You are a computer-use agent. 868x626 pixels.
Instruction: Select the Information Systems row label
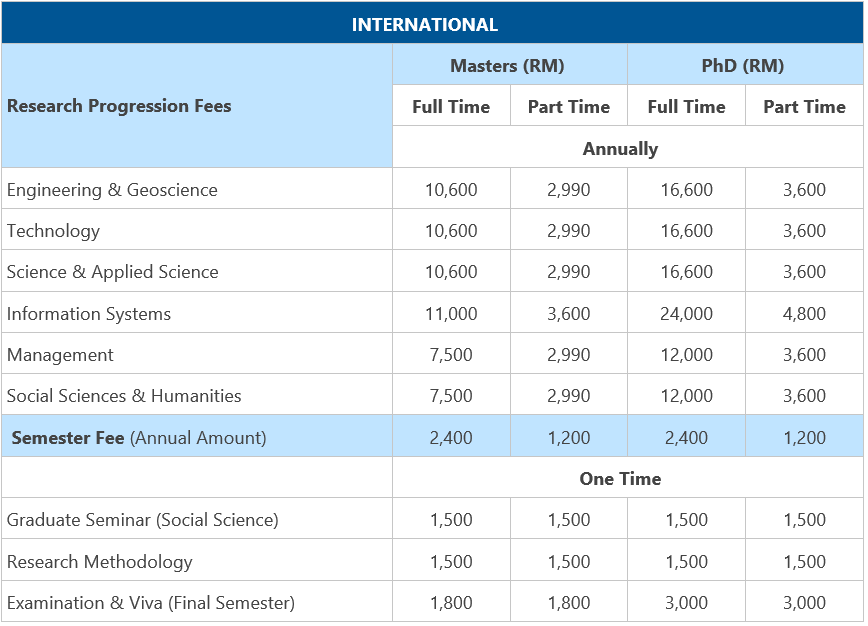point(89,314)
